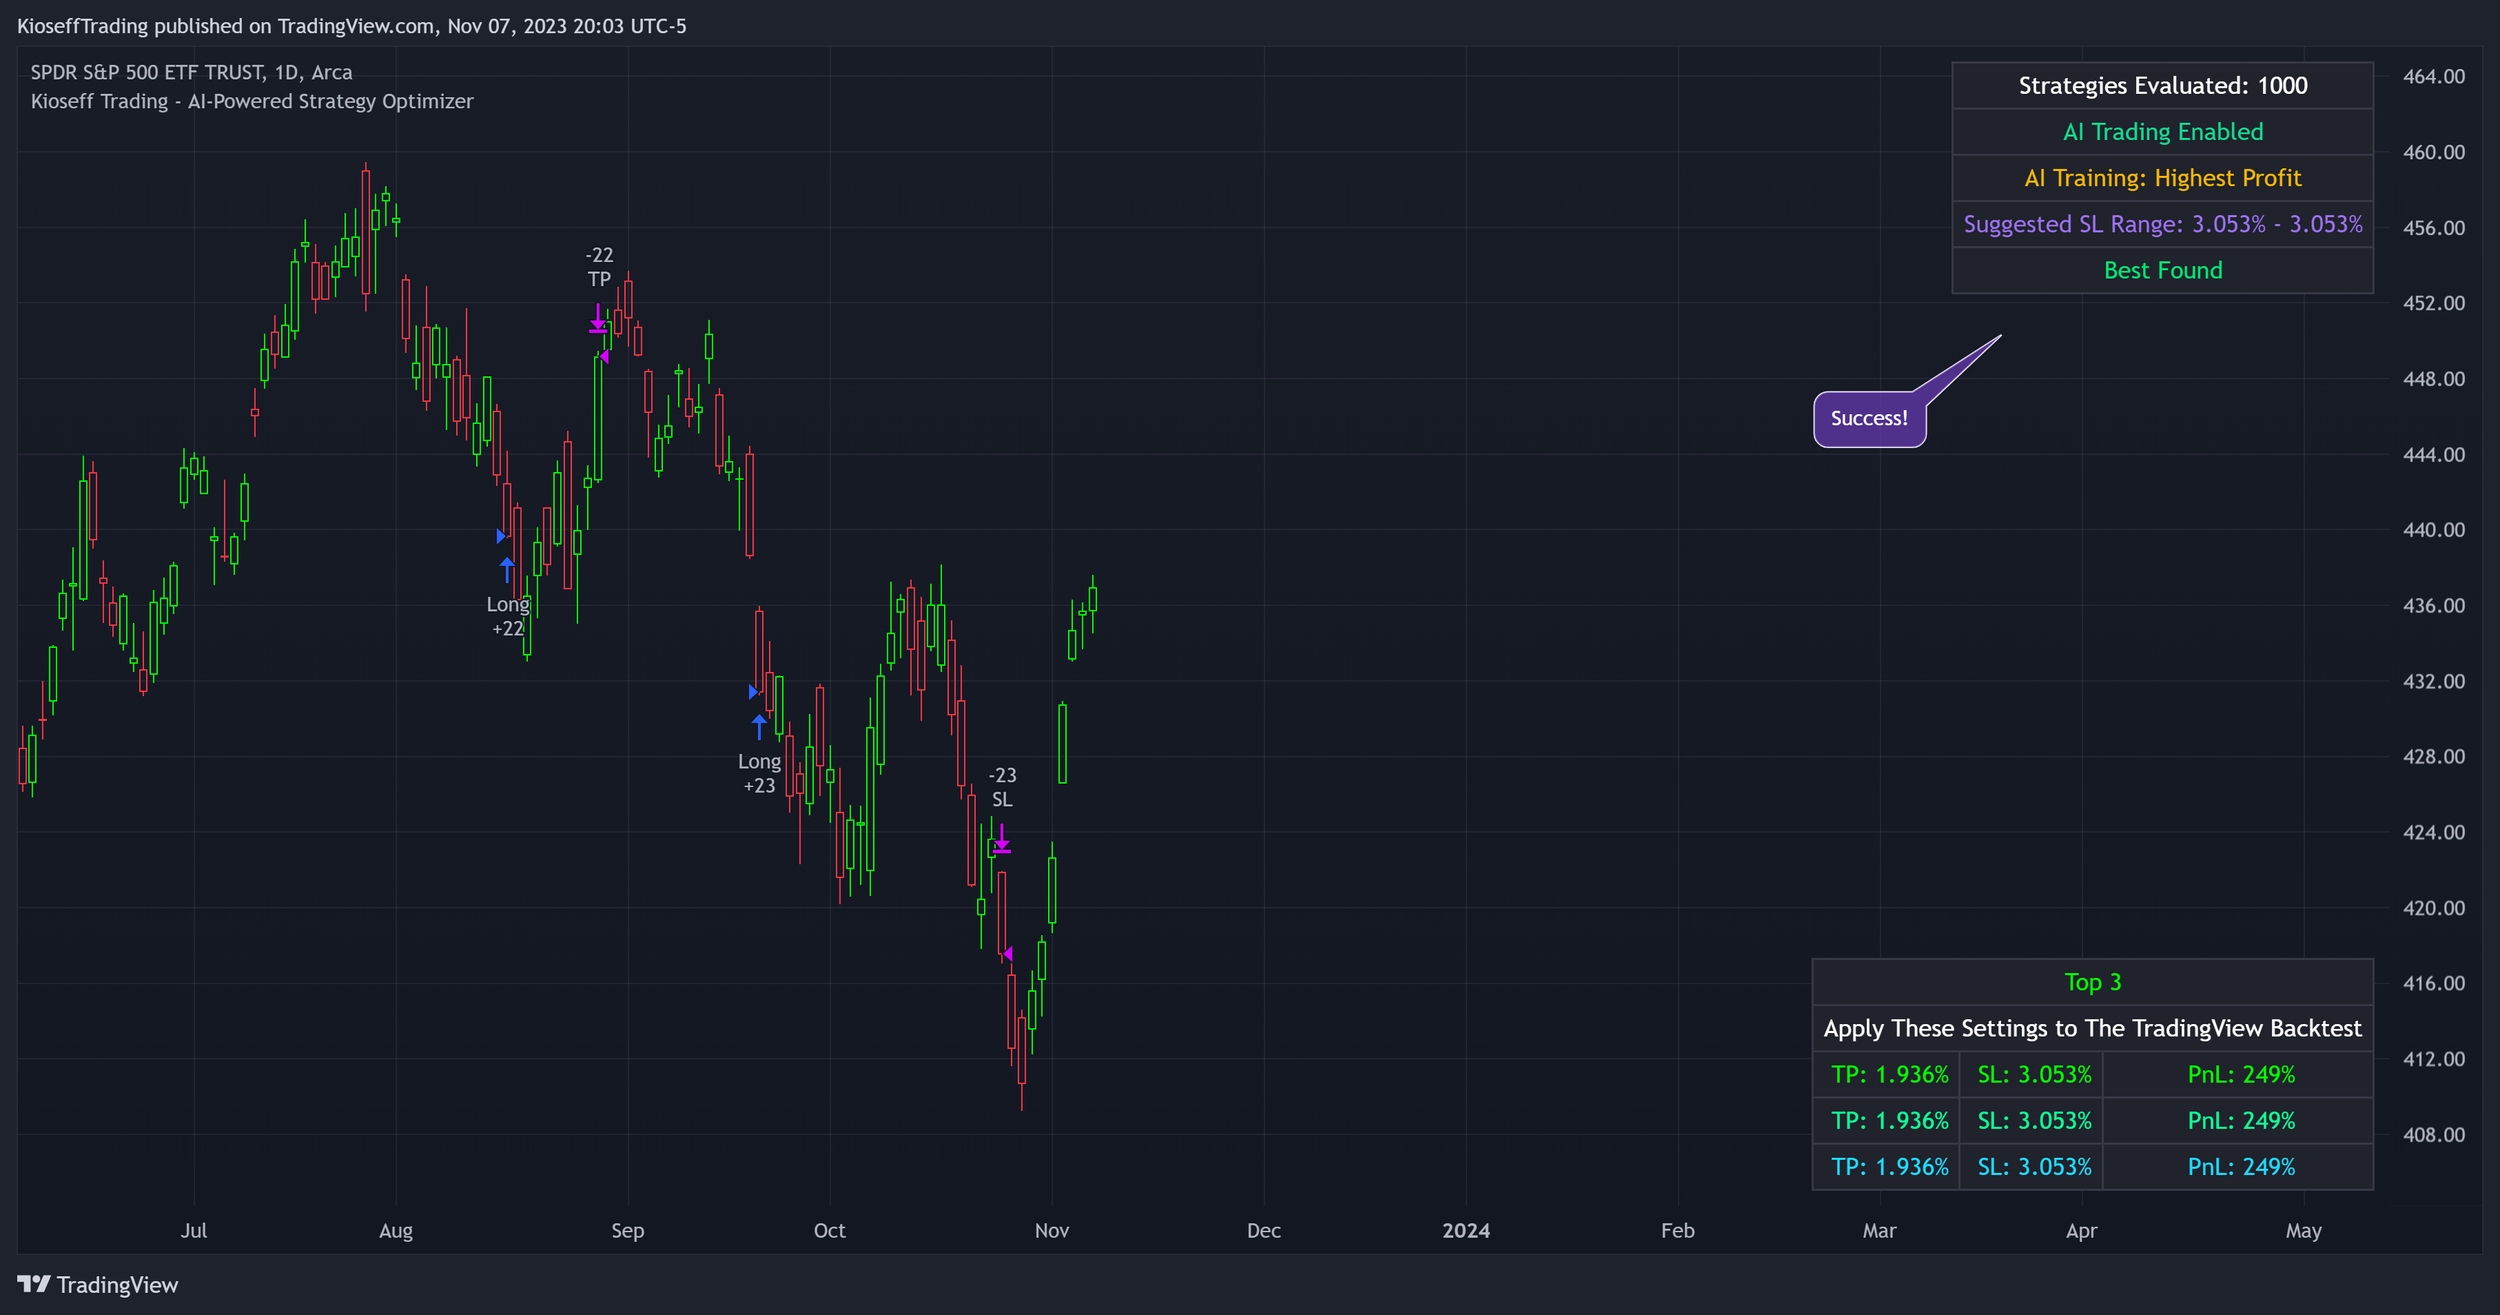Screen dimensions: 2500x1315
Task: Click the 420.00 price axis label
Action: [x=2433, y=908]
